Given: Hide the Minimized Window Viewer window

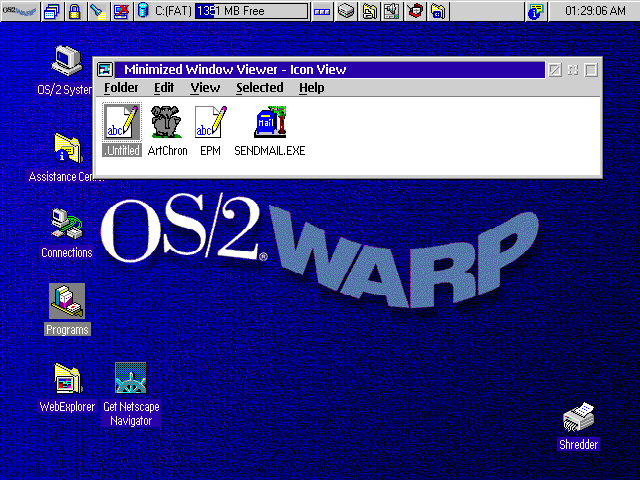Looking at the screenshot, I should (x=555, y=70).
